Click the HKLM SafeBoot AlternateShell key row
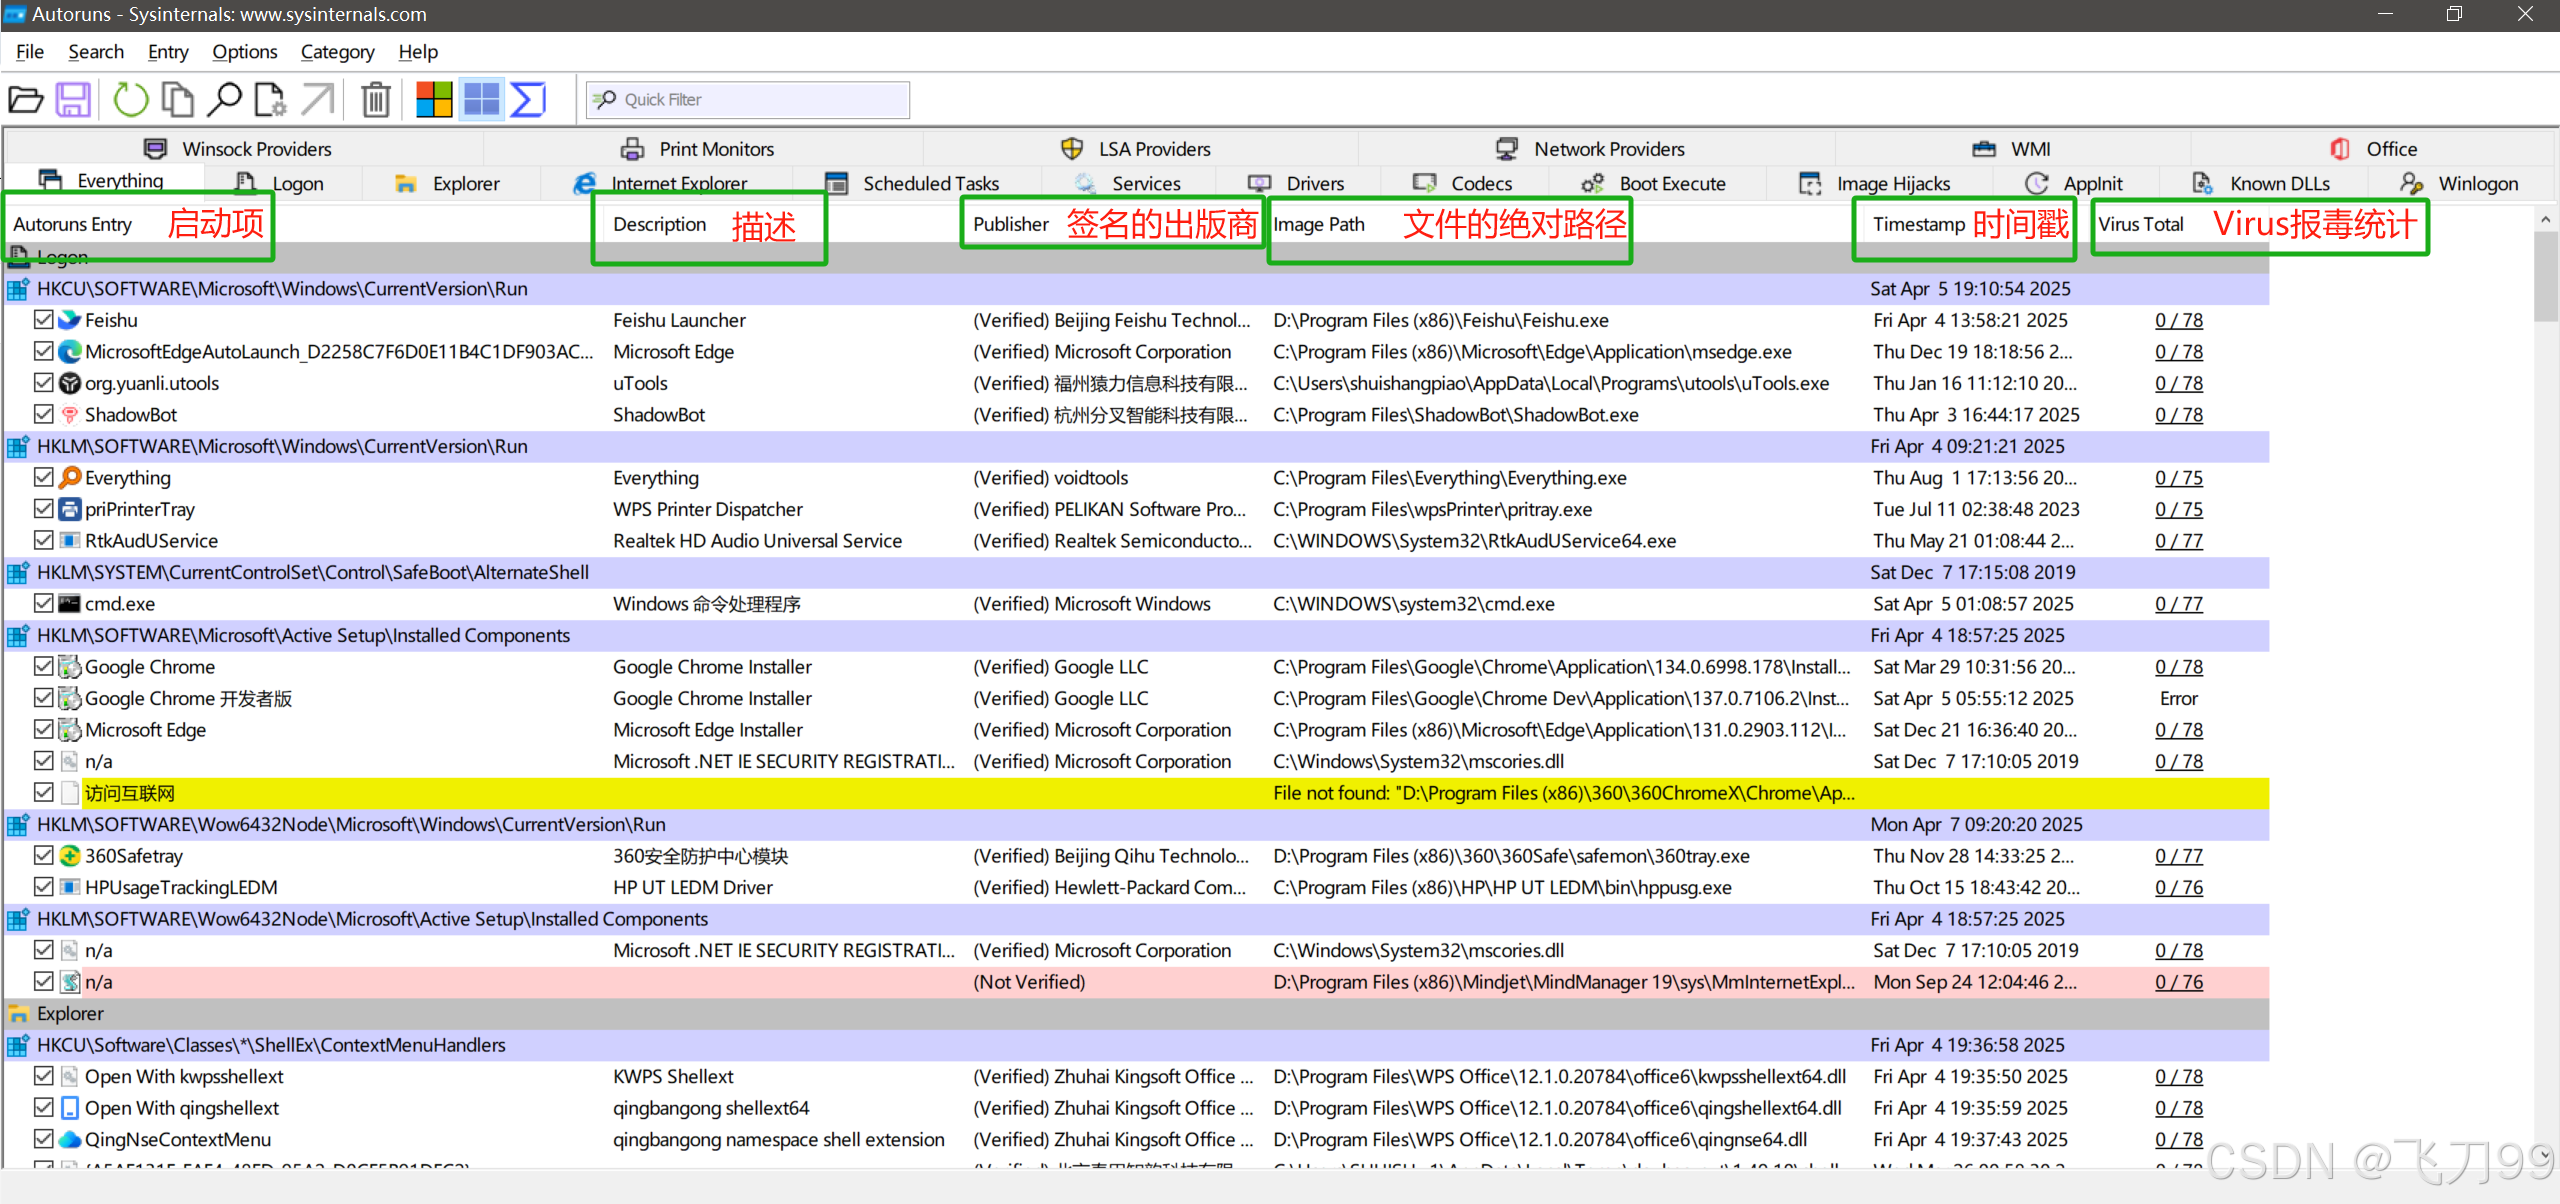2560x1204 pixels. 312,573
